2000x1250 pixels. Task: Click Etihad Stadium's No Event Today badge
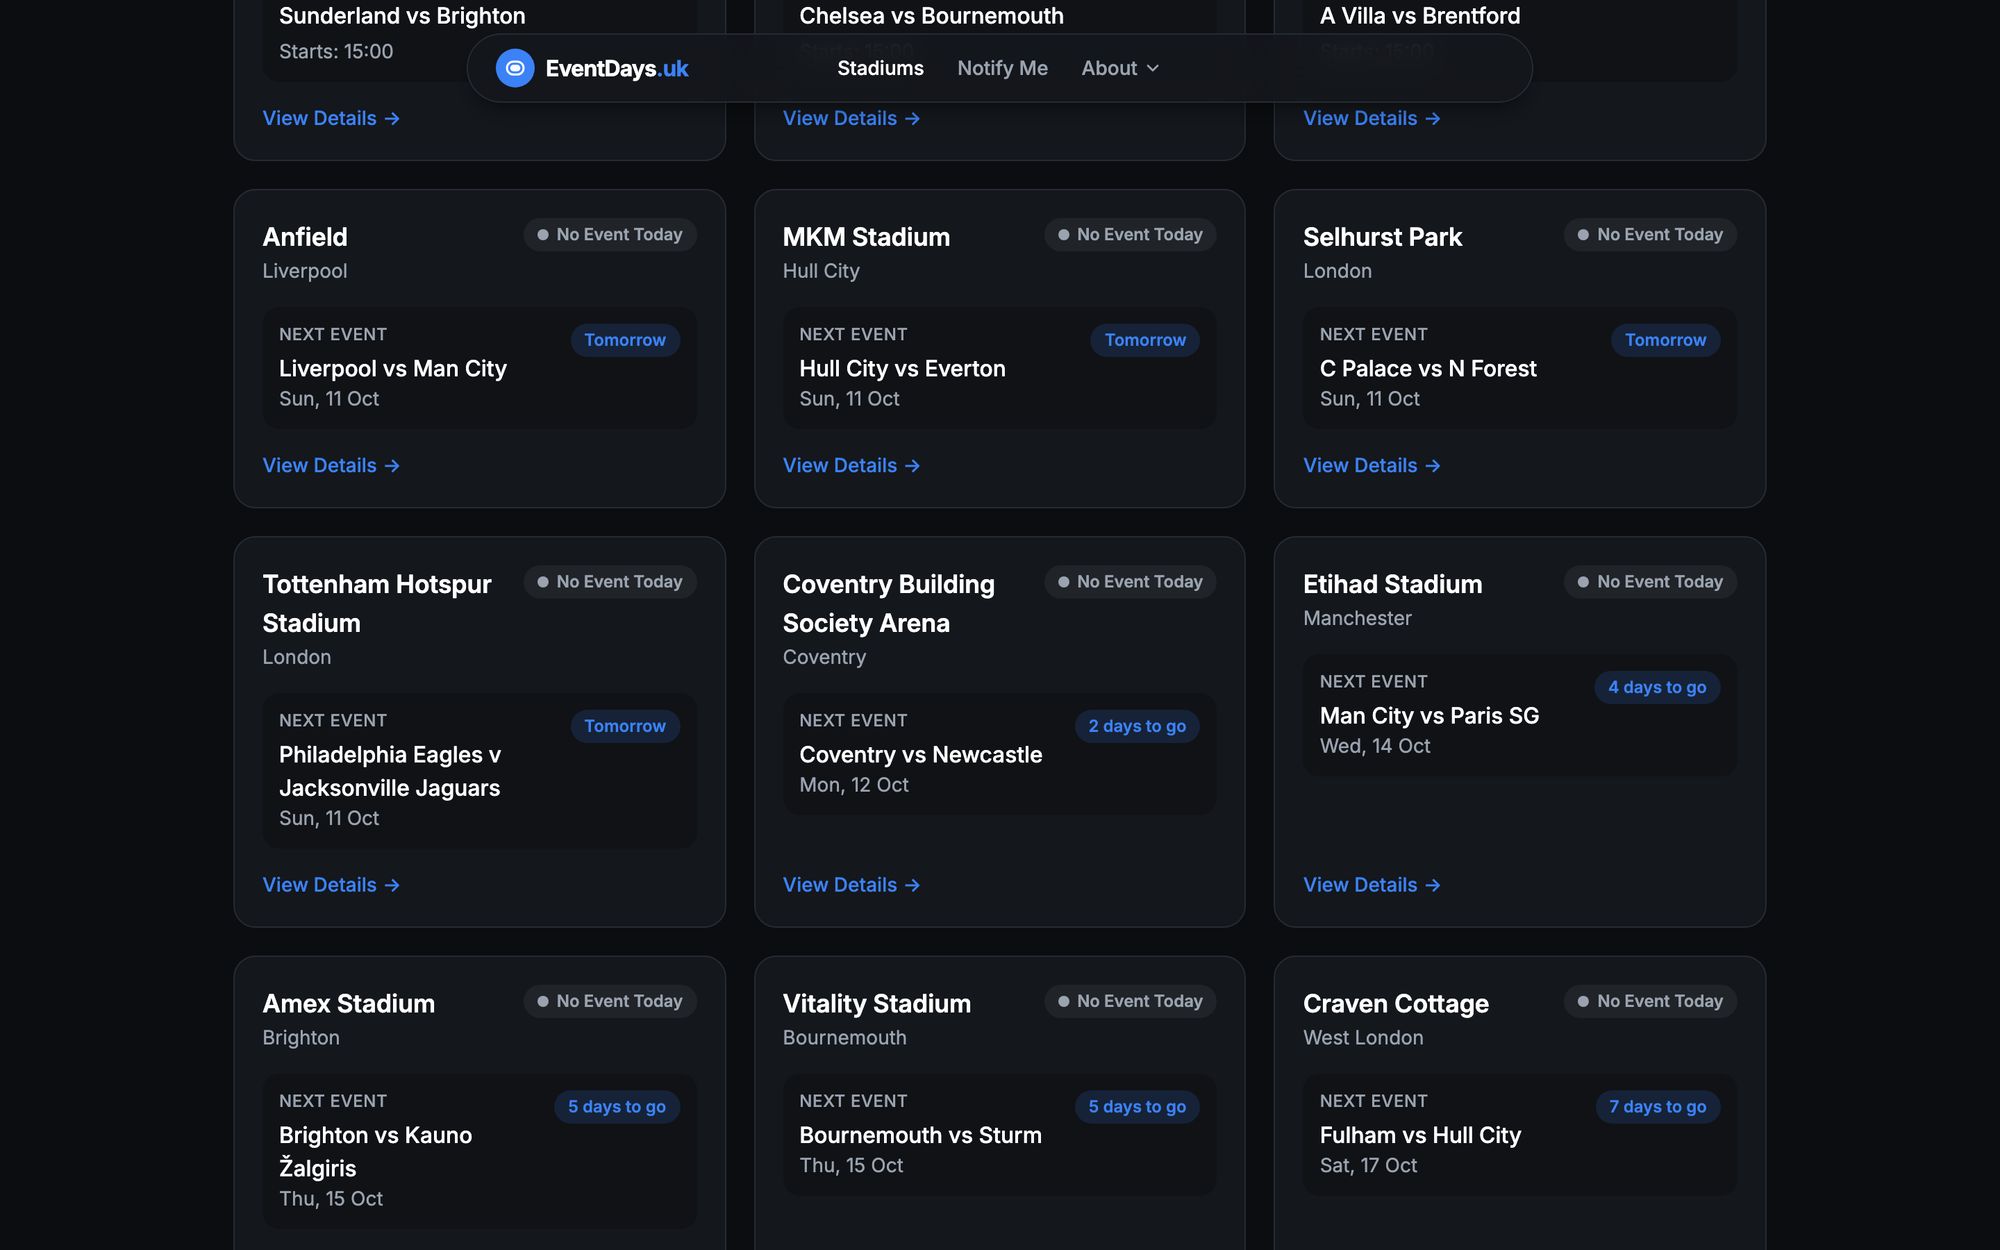pyautogui.click(x=1650, y=581)
